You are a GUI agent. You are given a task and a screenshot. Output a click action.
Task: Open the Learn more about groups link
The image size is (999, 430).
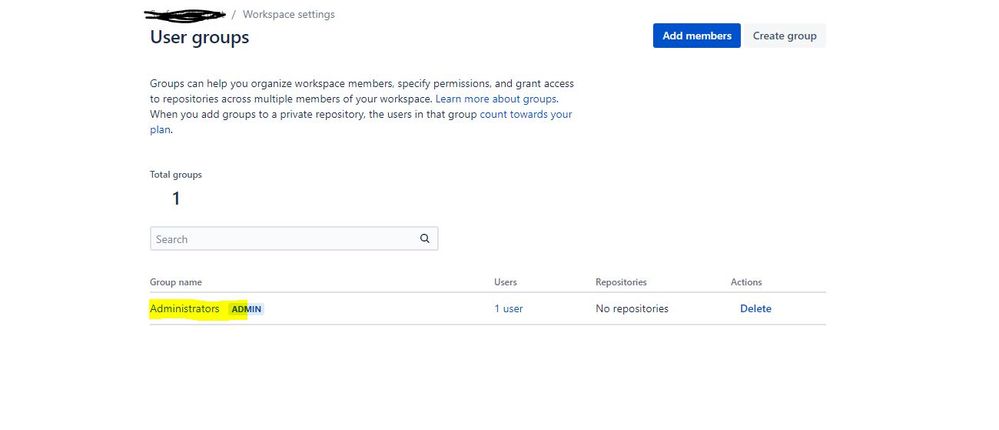(x=496, y=100)
